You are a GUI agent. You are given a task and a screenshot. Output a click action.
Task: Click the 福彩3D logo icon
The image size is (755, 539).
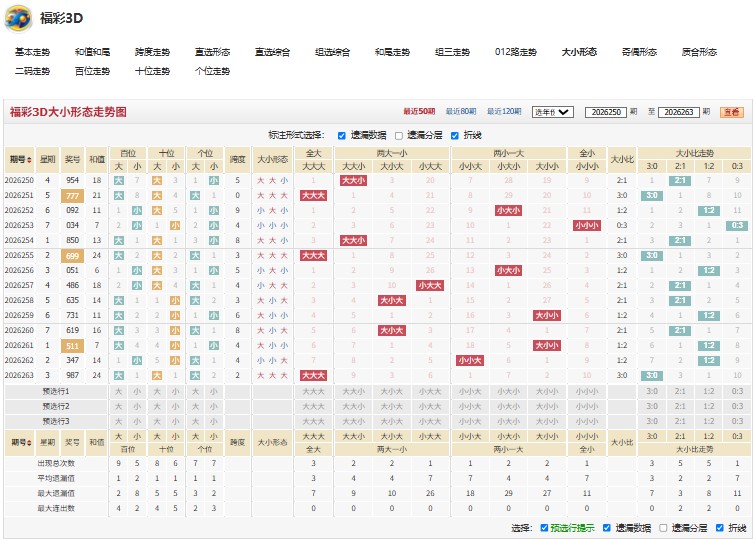(x=18, y=19)
